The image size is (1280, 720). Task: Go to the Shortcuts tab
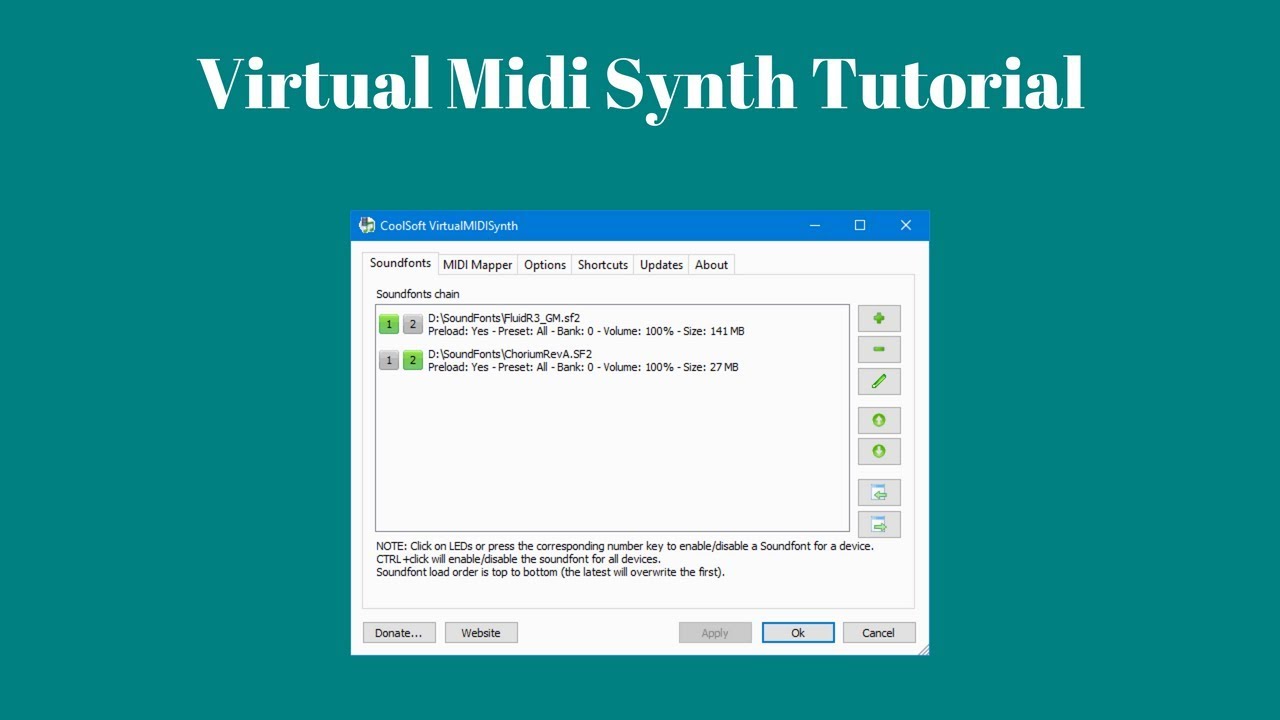[x=603, y=265]
